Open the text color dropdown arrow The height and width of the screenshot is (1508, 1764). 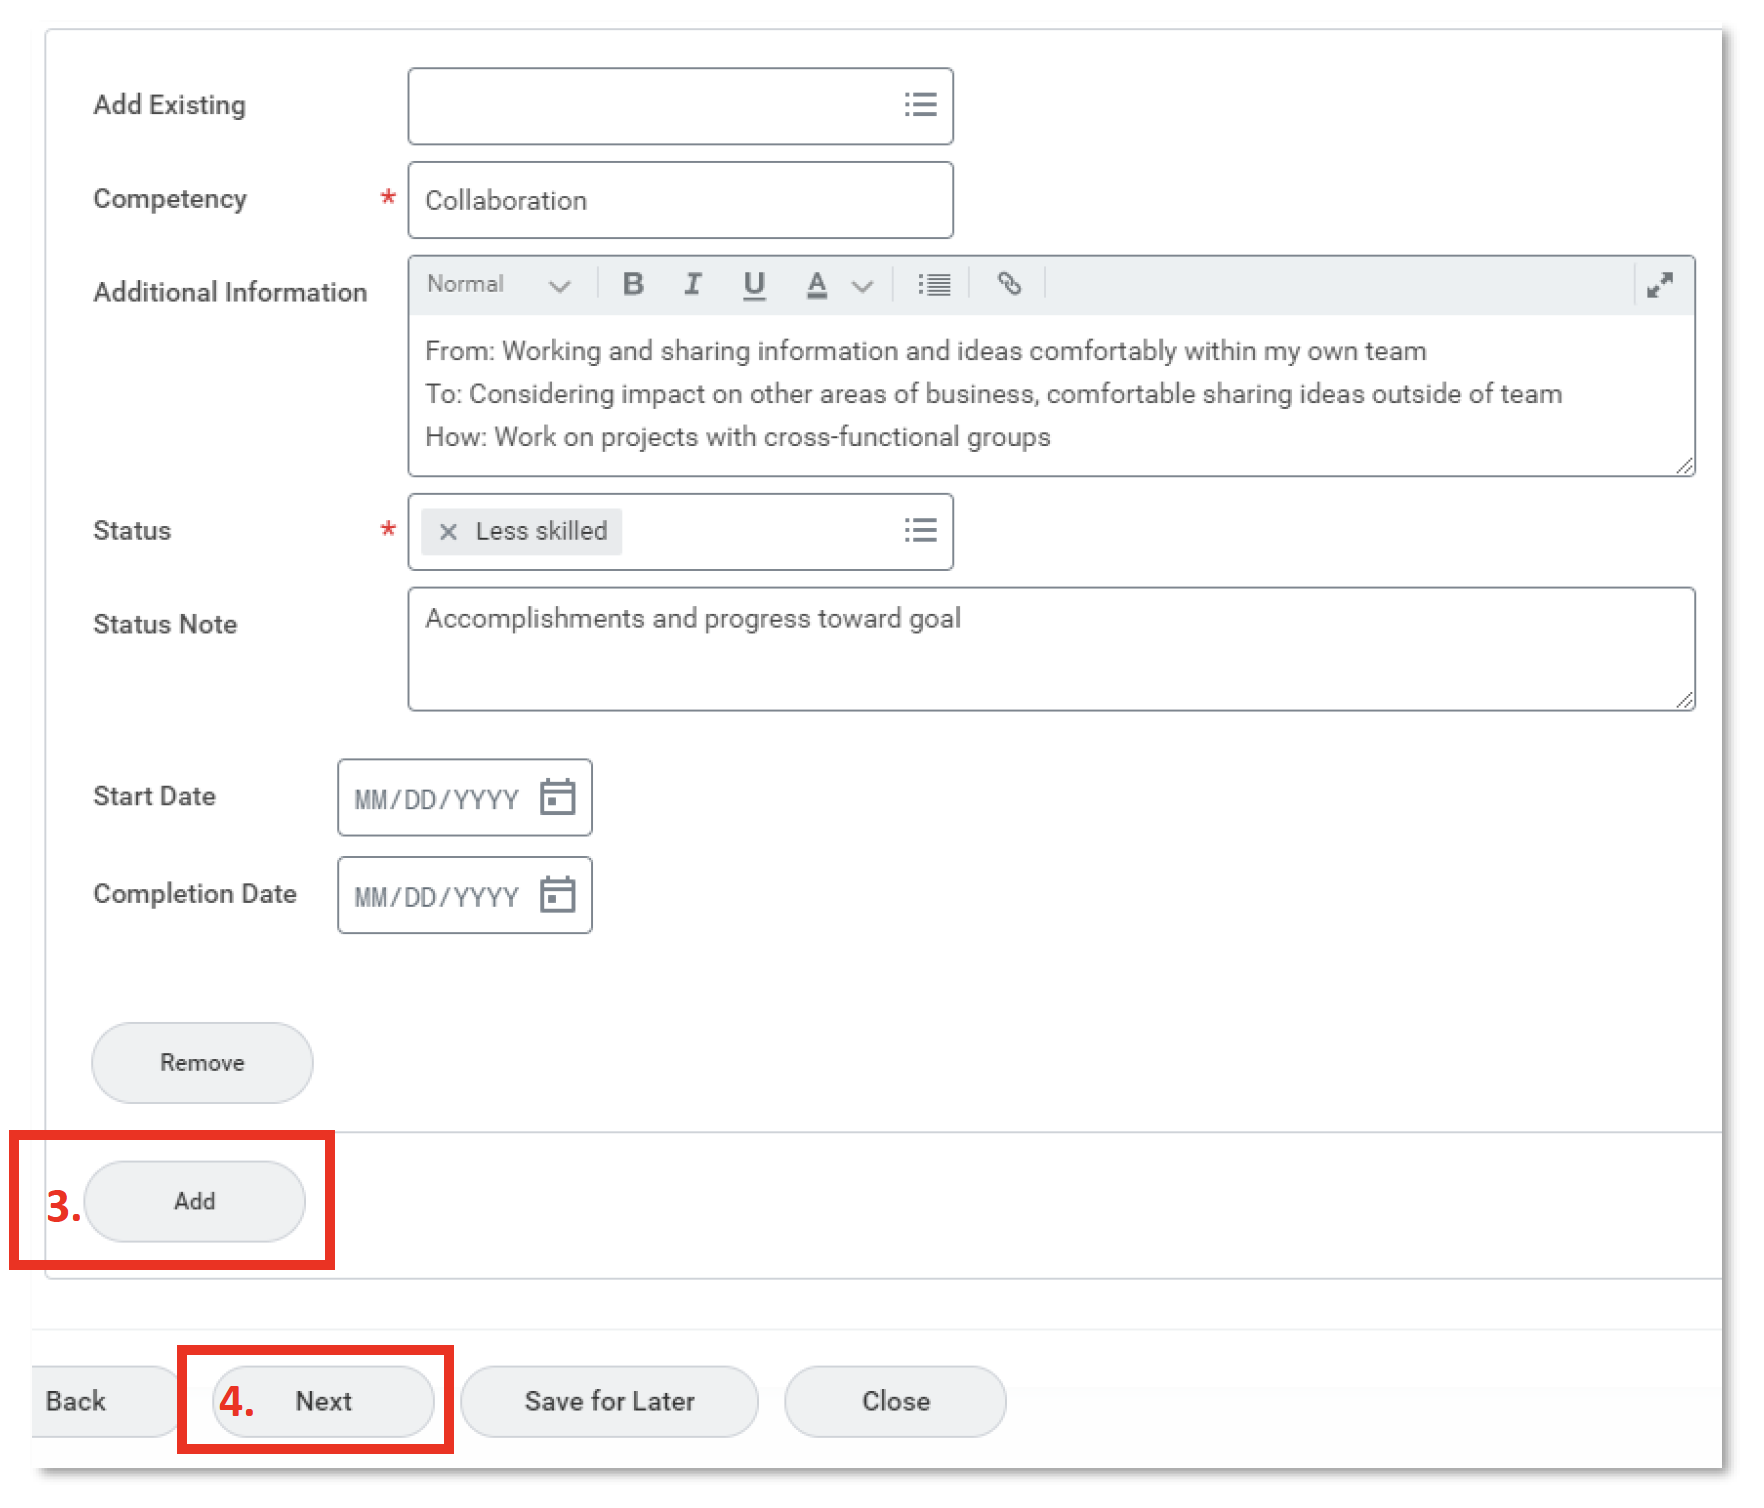[x=862, y=285]
